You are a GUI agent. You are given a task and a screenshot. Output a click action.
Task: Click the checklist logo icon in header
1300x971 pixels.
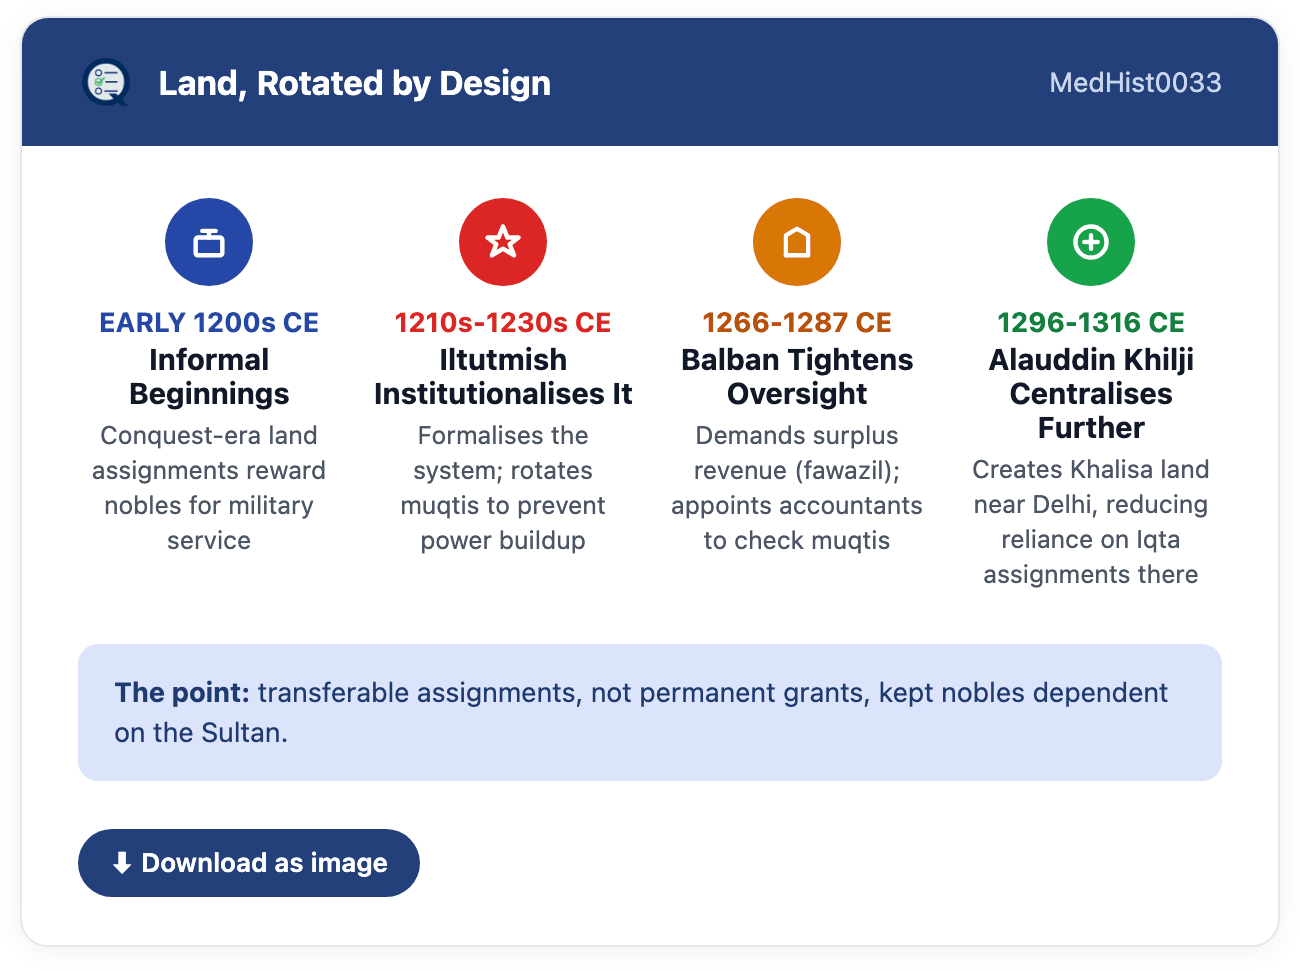click(x=106, y=83)
